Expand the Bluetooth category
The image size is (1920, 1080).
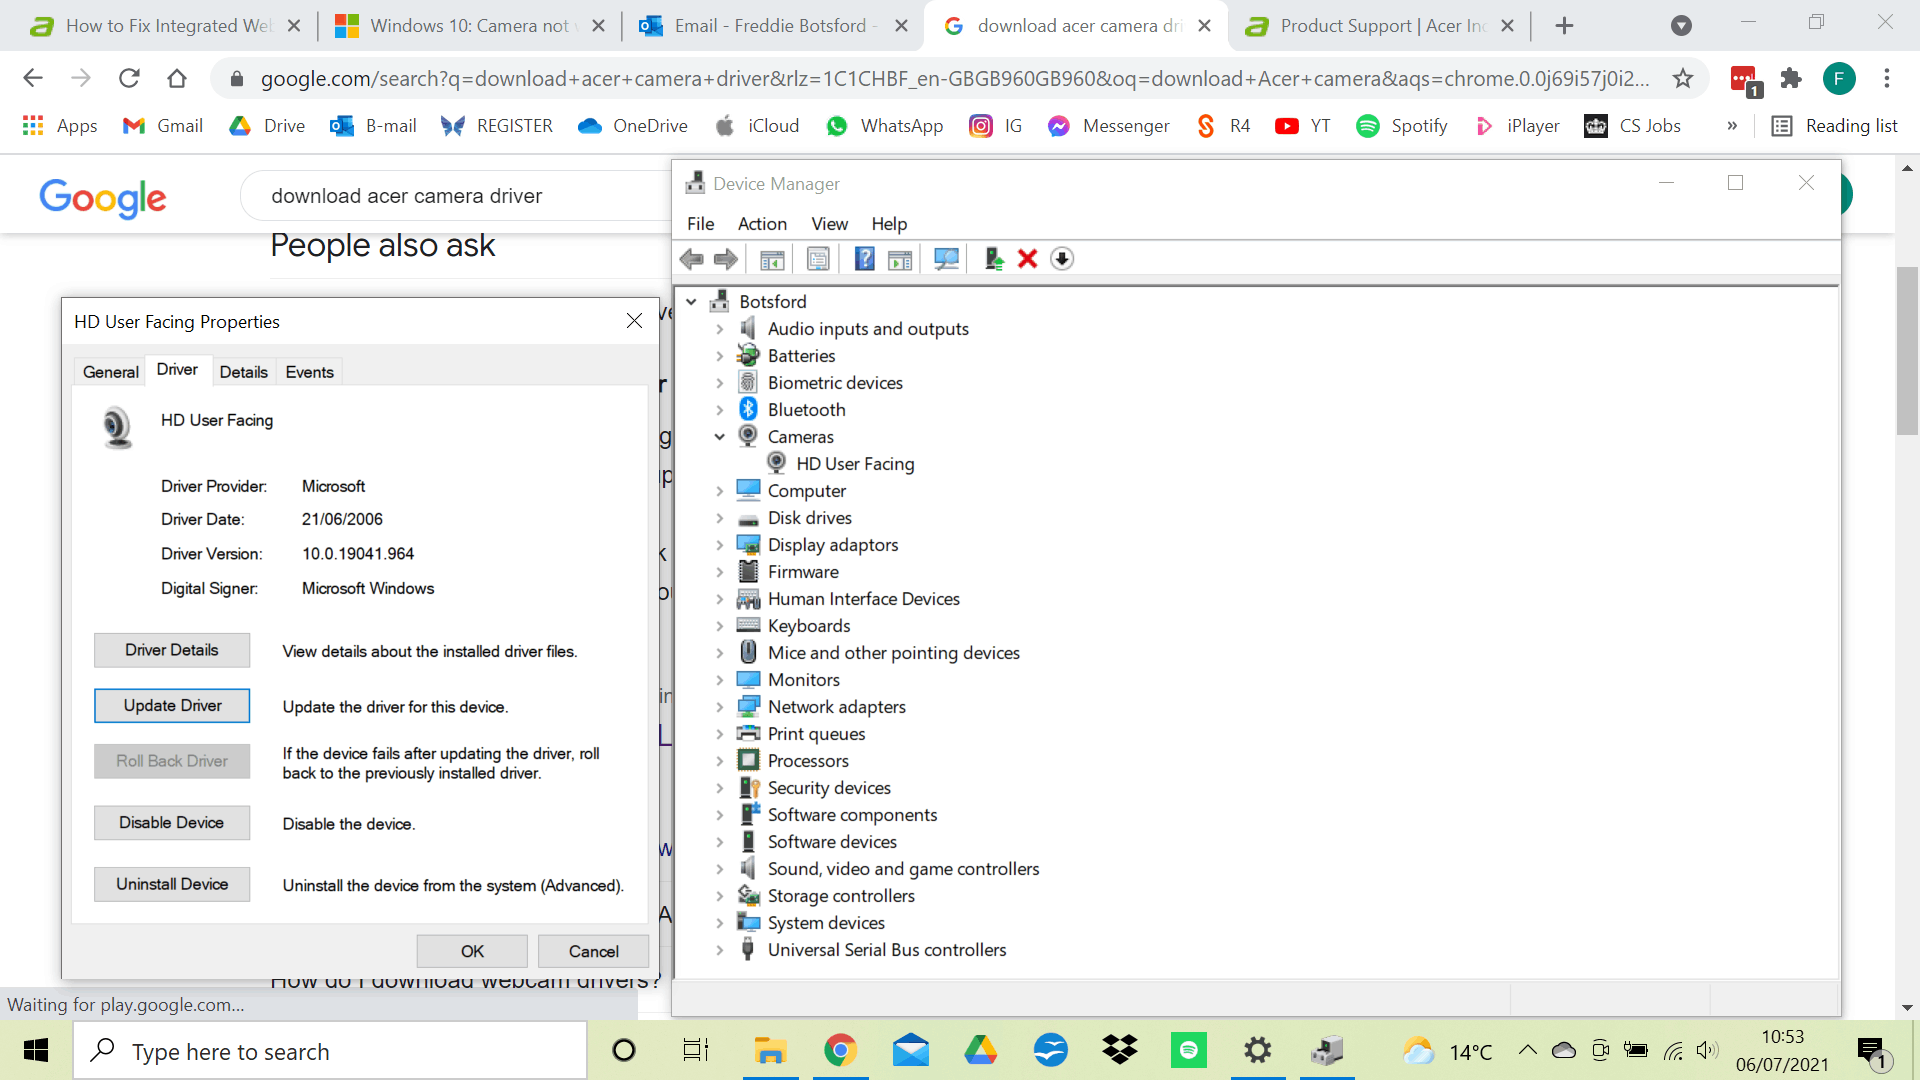[719, 410]
